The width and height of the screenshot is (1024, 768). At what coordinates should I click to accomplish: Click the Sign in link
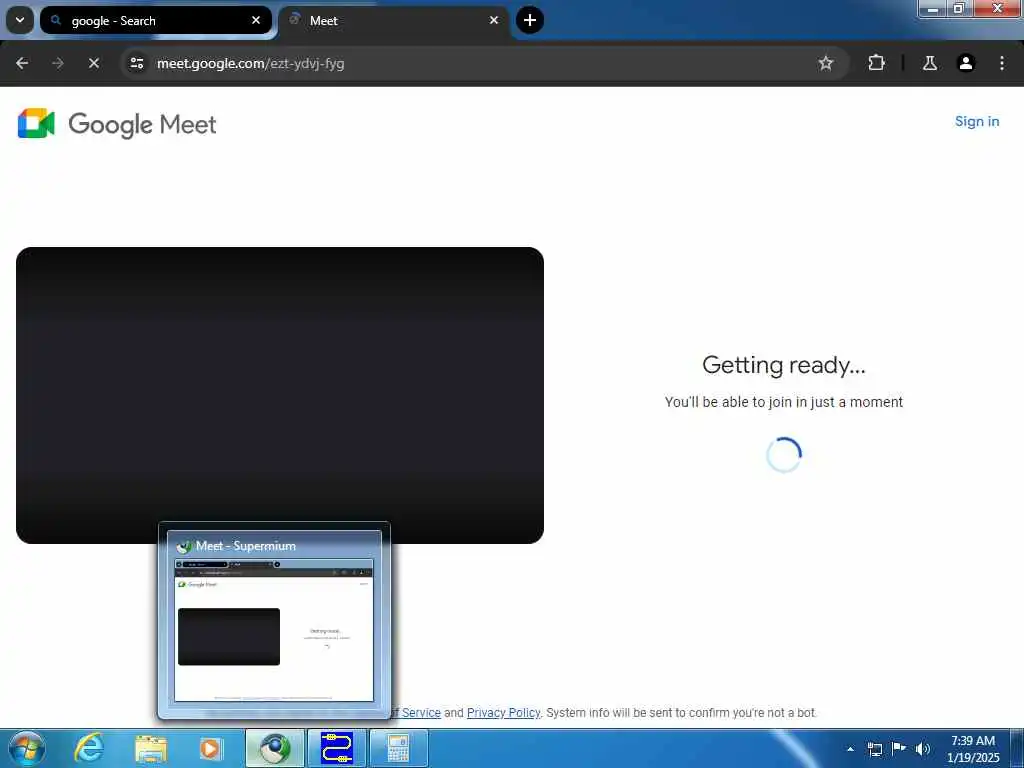(x=976, y=121)
